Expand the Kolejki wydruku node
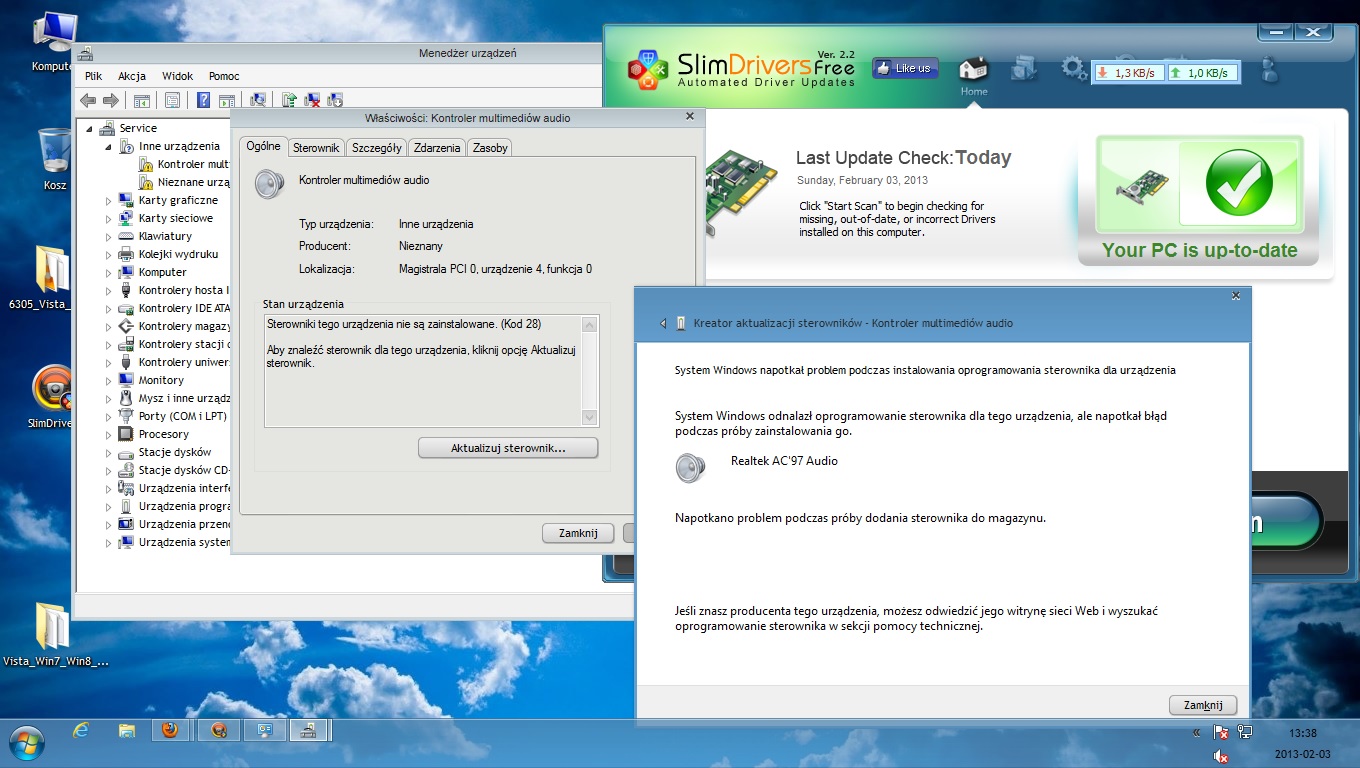Screen dimensions: 1360x768 pos(109,254)
